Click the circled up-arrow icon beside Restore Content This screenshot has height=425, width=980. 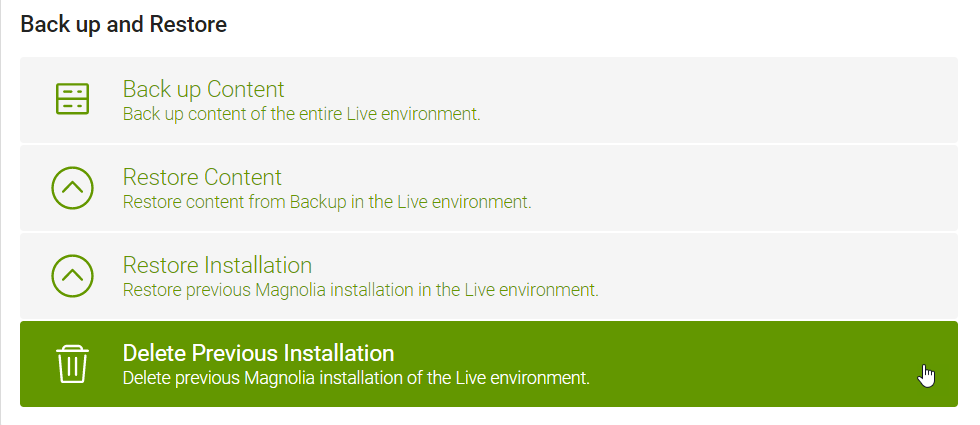tap(72, 188)
